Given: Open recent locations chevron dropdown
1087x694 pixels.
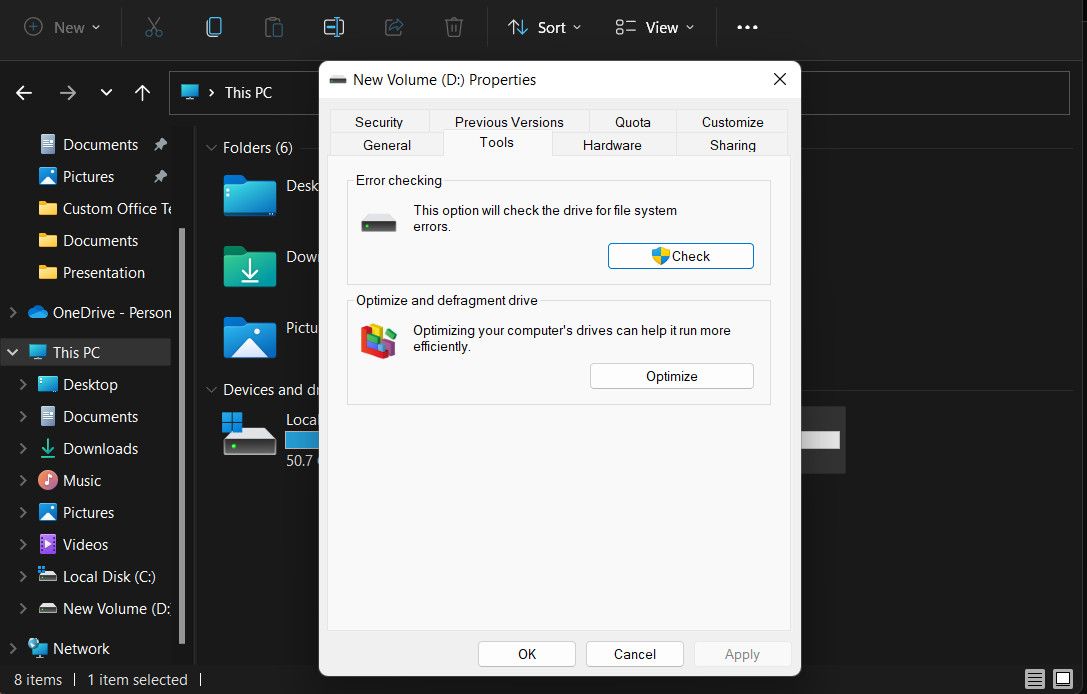Looking at the screenshot, I should 106,93.
